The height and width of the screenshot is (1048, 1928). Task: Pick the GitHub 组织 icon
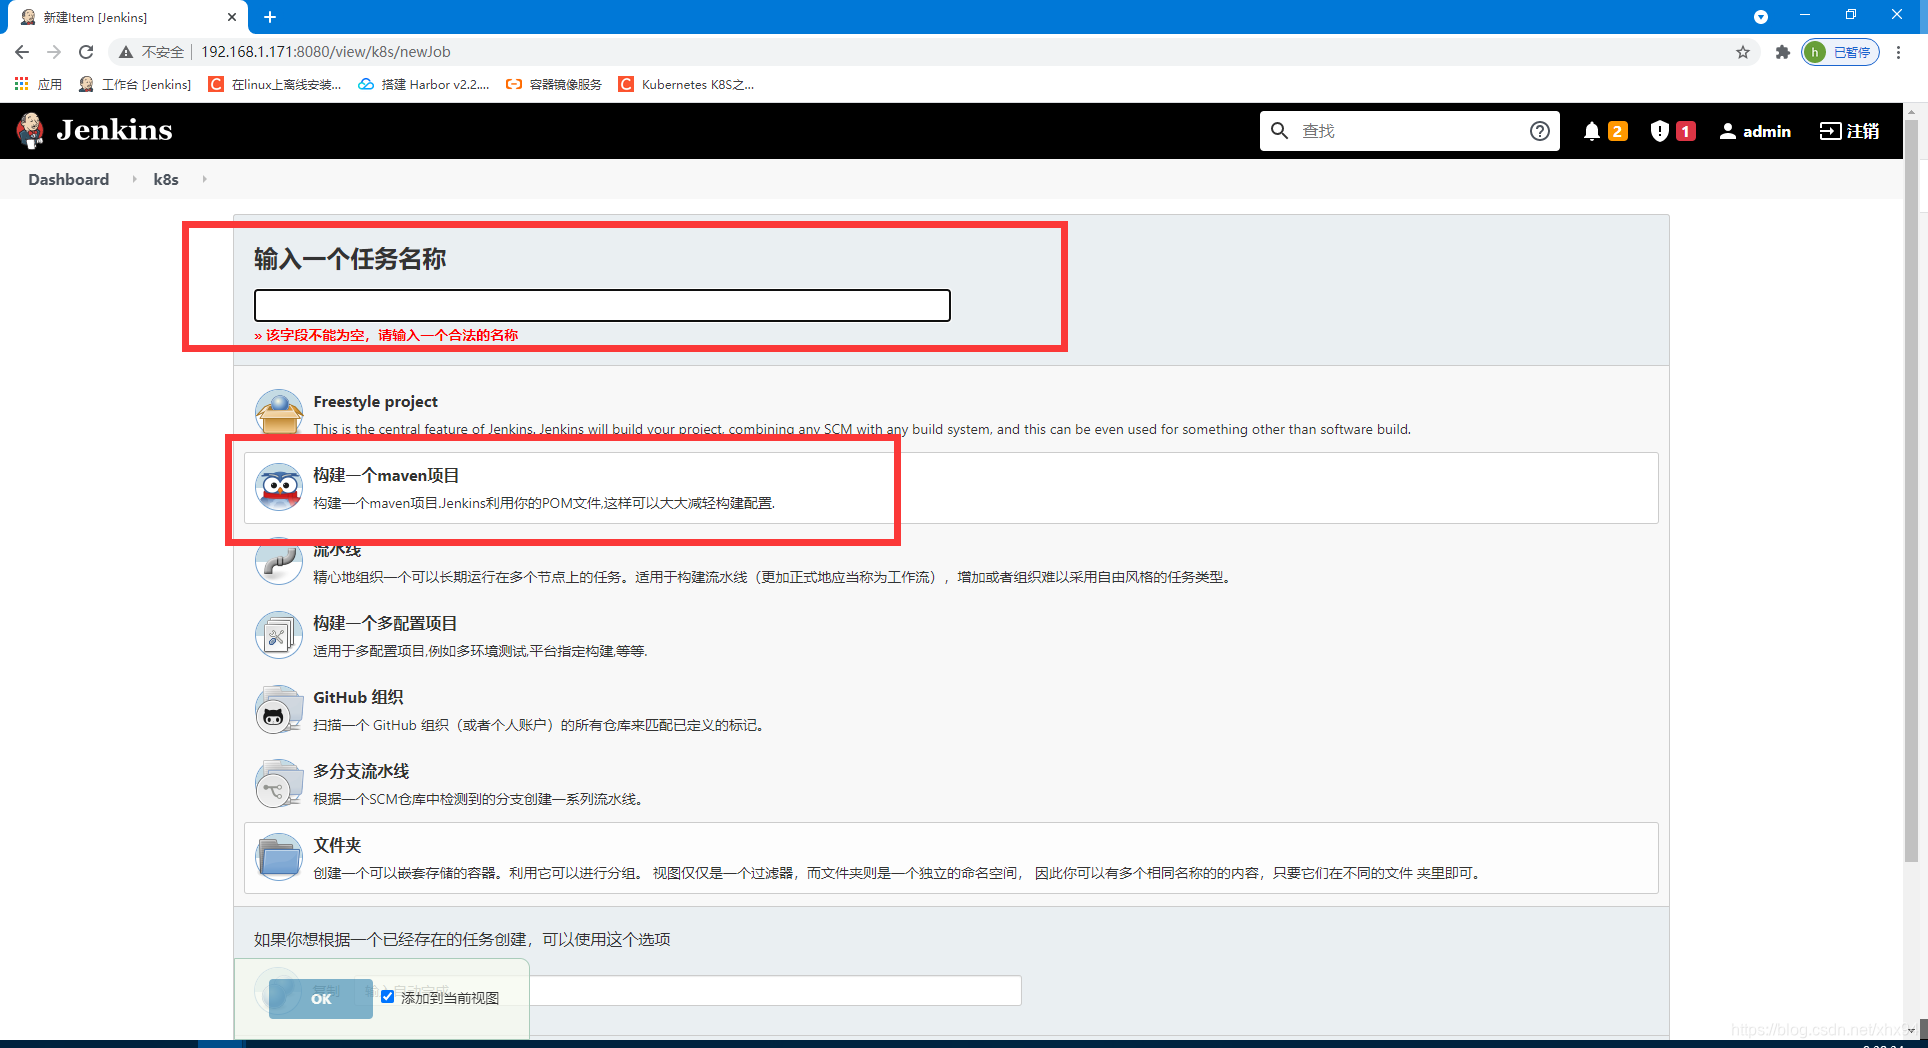(x=279, y=709)
